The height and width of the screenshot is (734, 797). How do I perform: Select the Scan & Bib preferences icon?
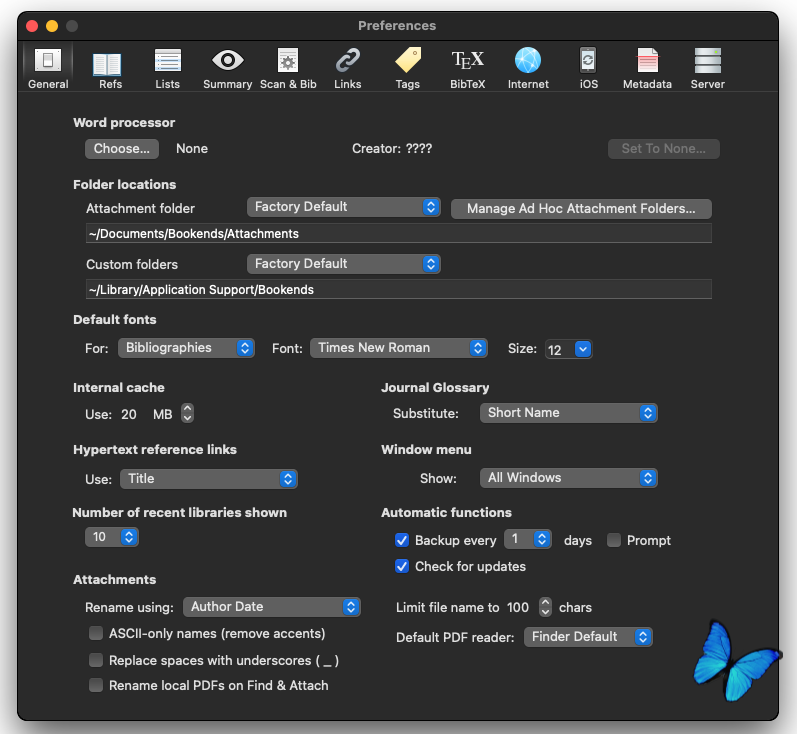pyautogui.click(x=288, y=68)
